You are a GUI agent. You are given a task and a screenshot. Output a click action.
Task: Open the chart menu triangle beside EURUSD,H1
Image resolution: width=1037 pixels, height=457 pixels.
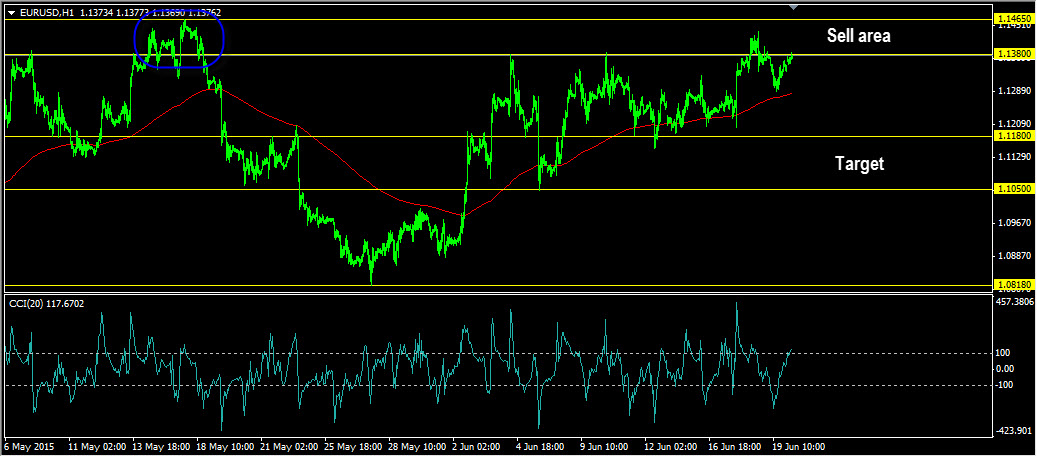[11, 12]
